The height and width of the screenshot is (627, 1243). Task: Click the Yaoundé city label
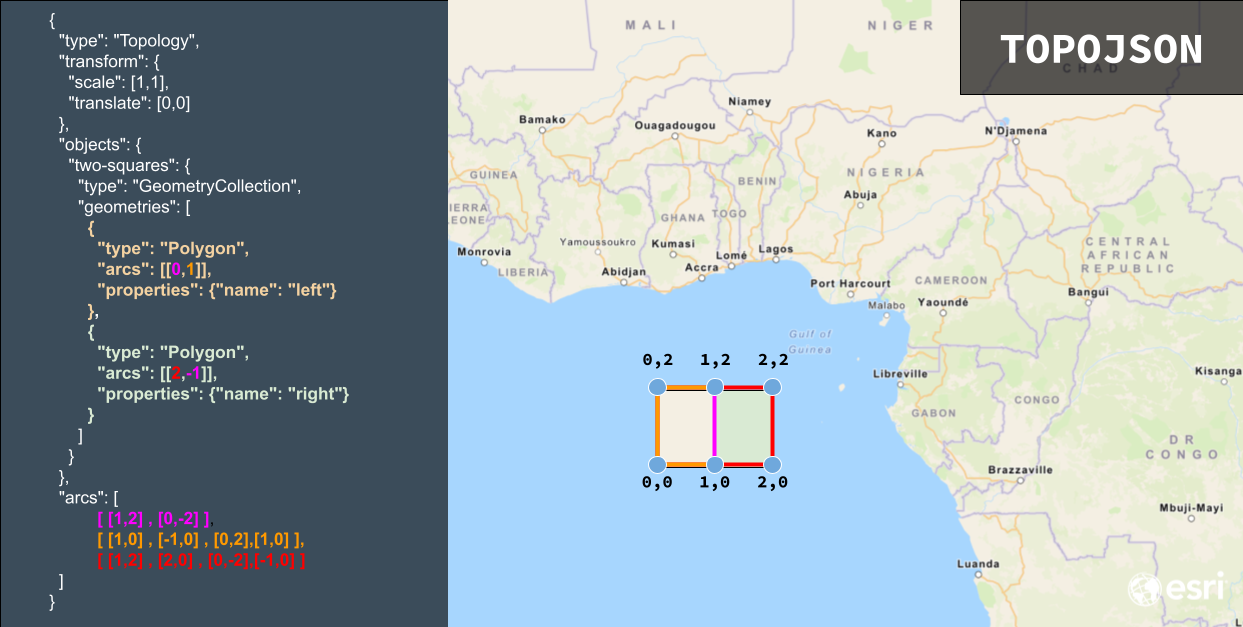tap(943, 301)
